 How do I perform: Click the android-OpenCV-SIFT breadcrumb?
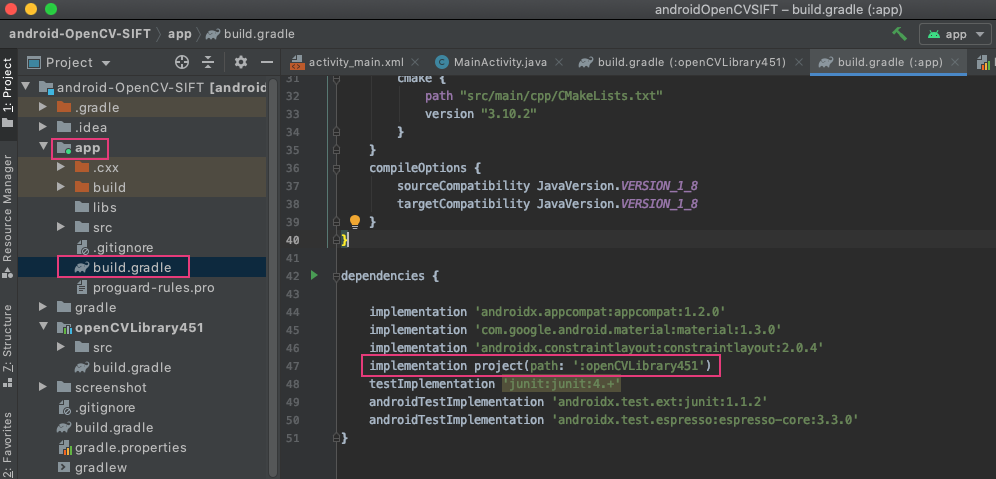click(79, 34)
